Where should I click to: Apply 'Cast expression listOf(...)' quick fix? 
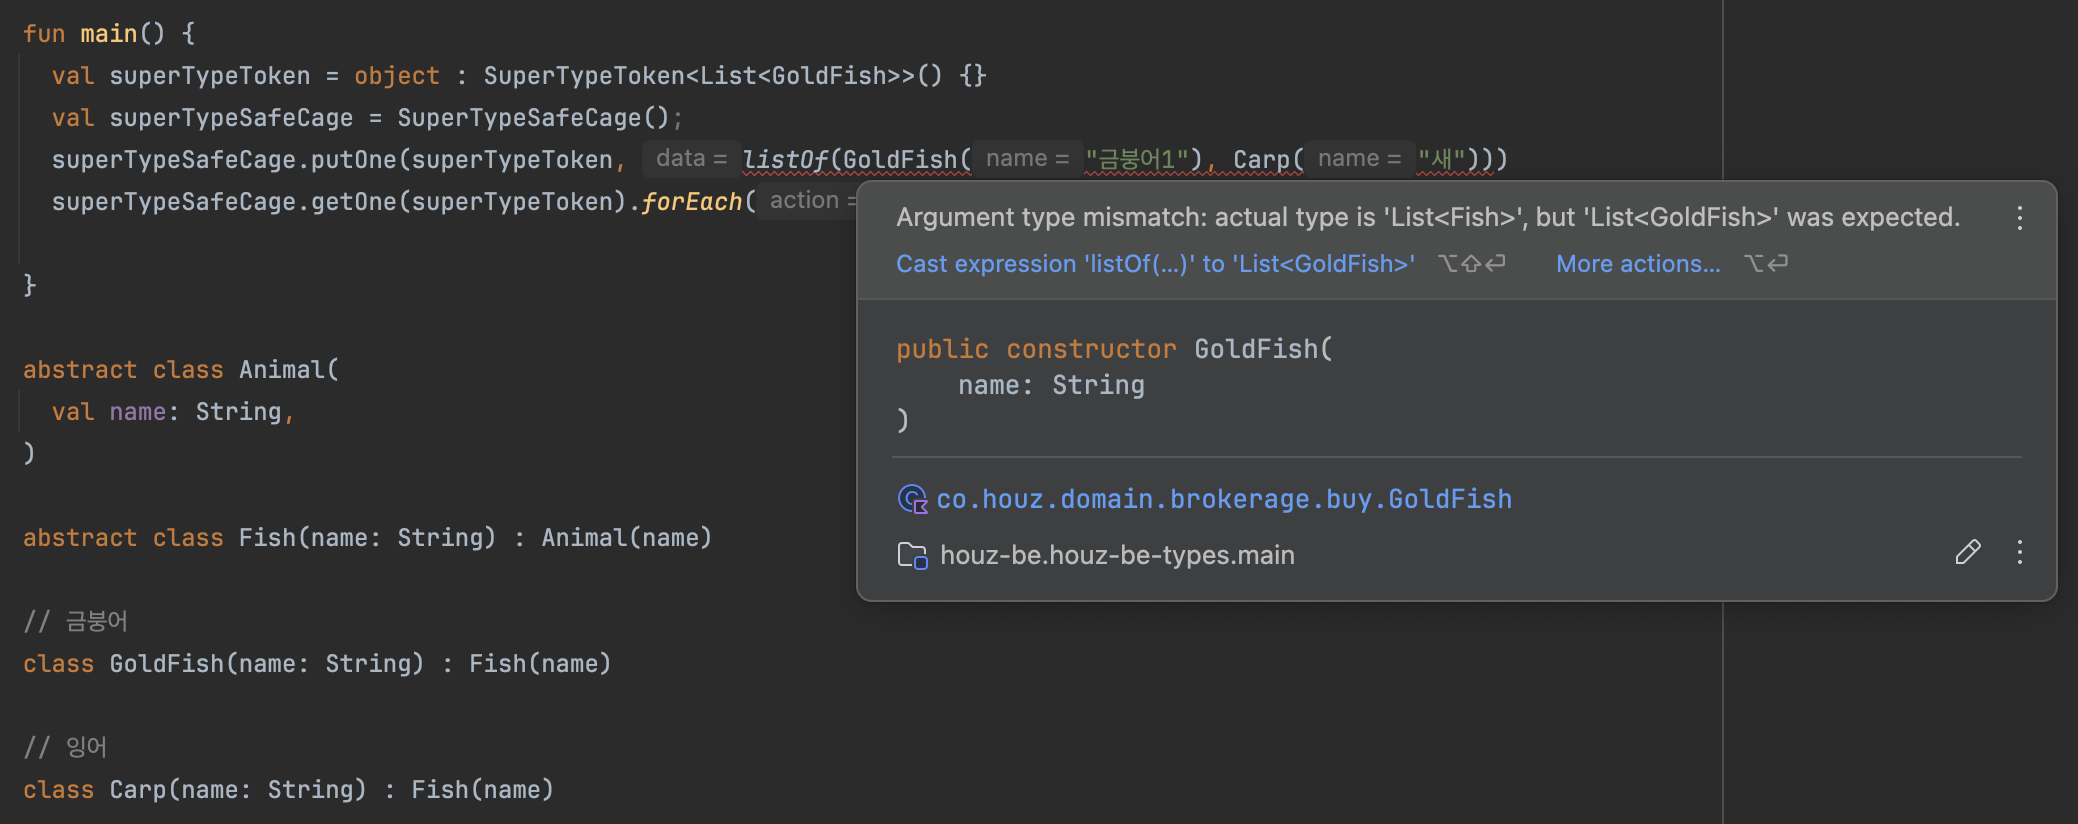click(1155, 264)
